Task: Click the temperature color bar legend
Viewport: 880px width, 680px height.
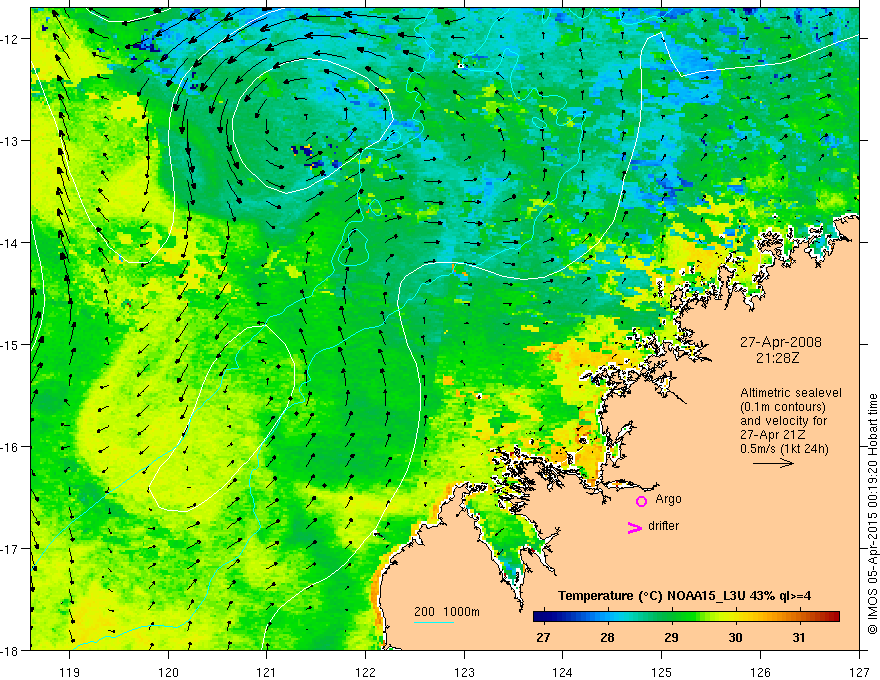Action: click(x=686, y=617)
